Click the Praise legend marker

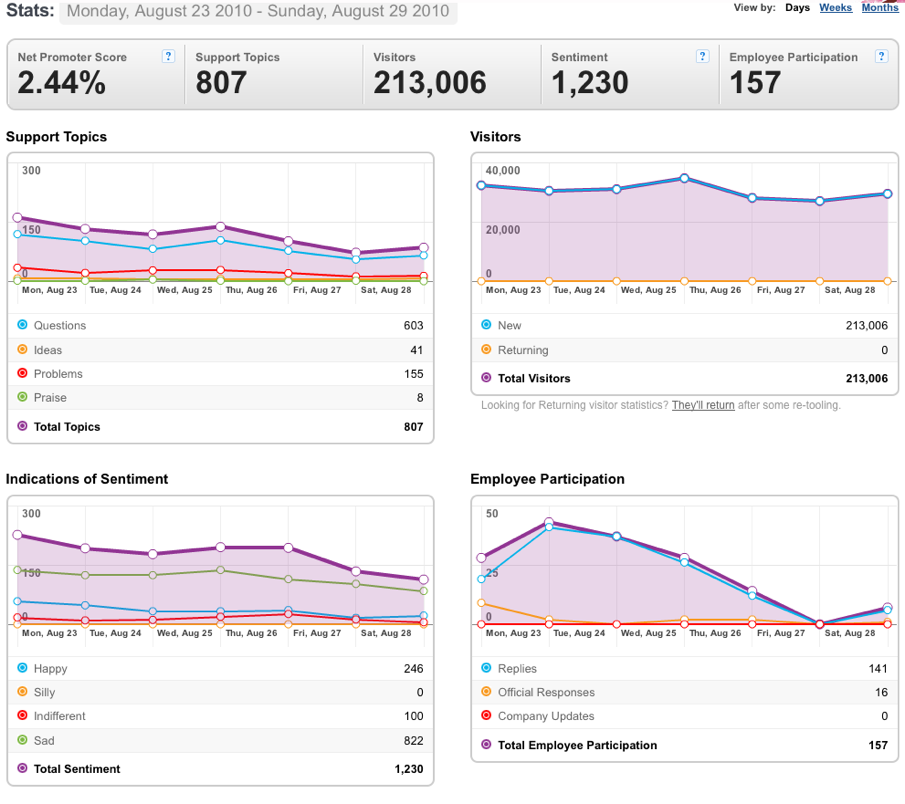(x=23, y=397)
